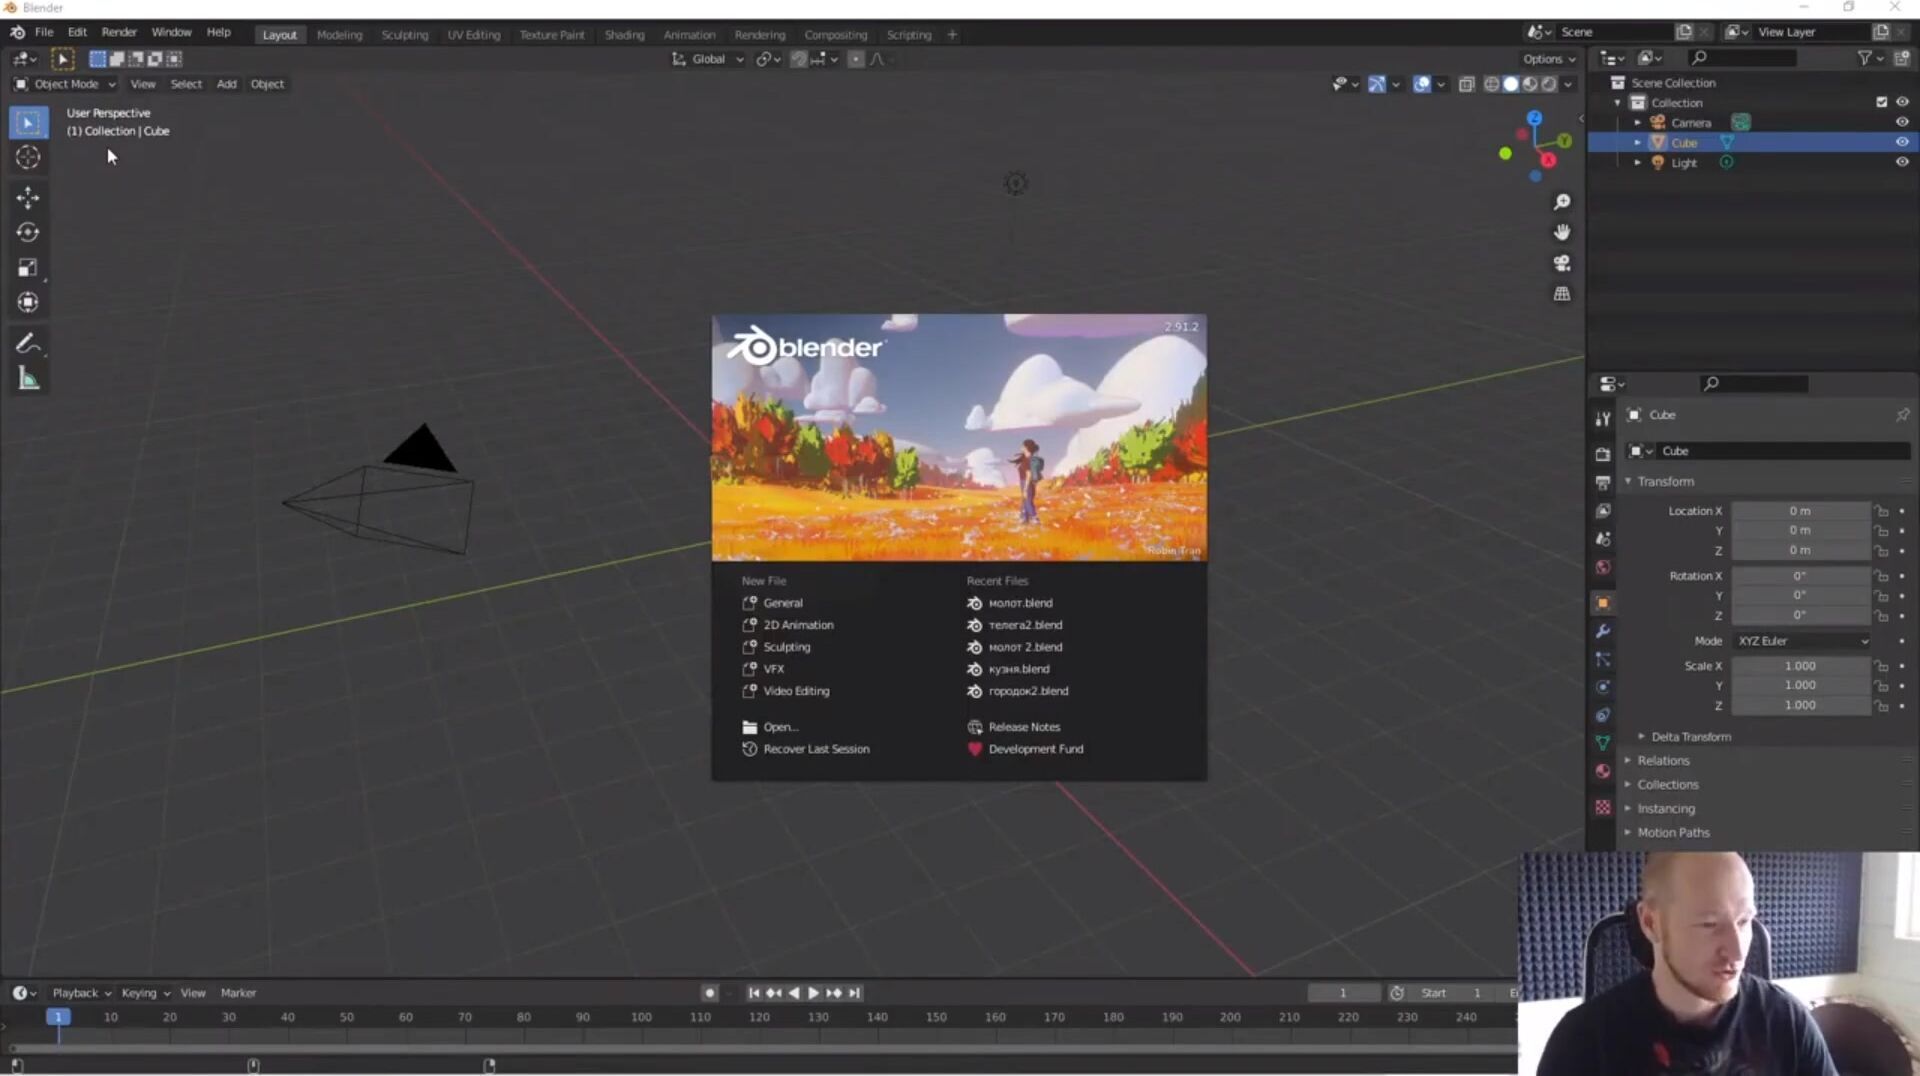1920x1076 pixels.
Task: Open the Scene properties tab icon
Action: 1603,538
